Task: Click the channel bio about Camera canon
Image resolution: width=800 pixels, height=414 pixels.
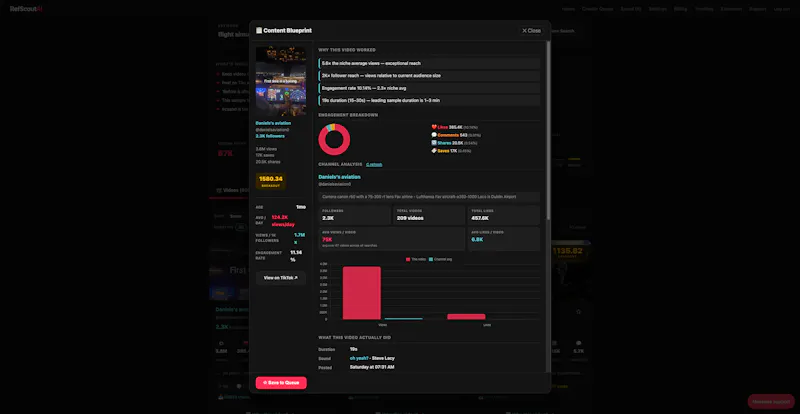Action: point(429,197)
